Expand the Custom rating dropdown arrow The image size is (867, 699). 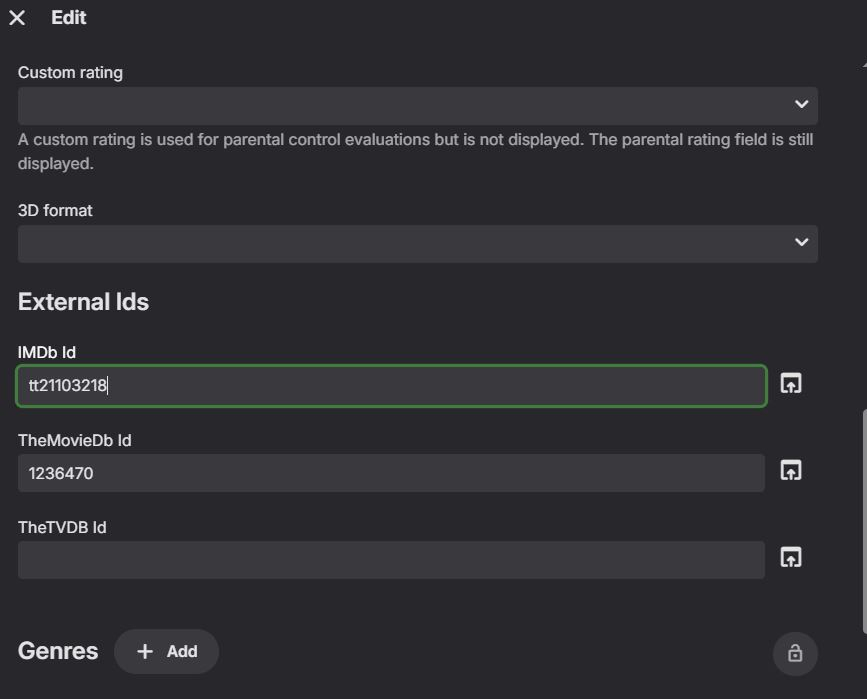[x=801, y=104]
